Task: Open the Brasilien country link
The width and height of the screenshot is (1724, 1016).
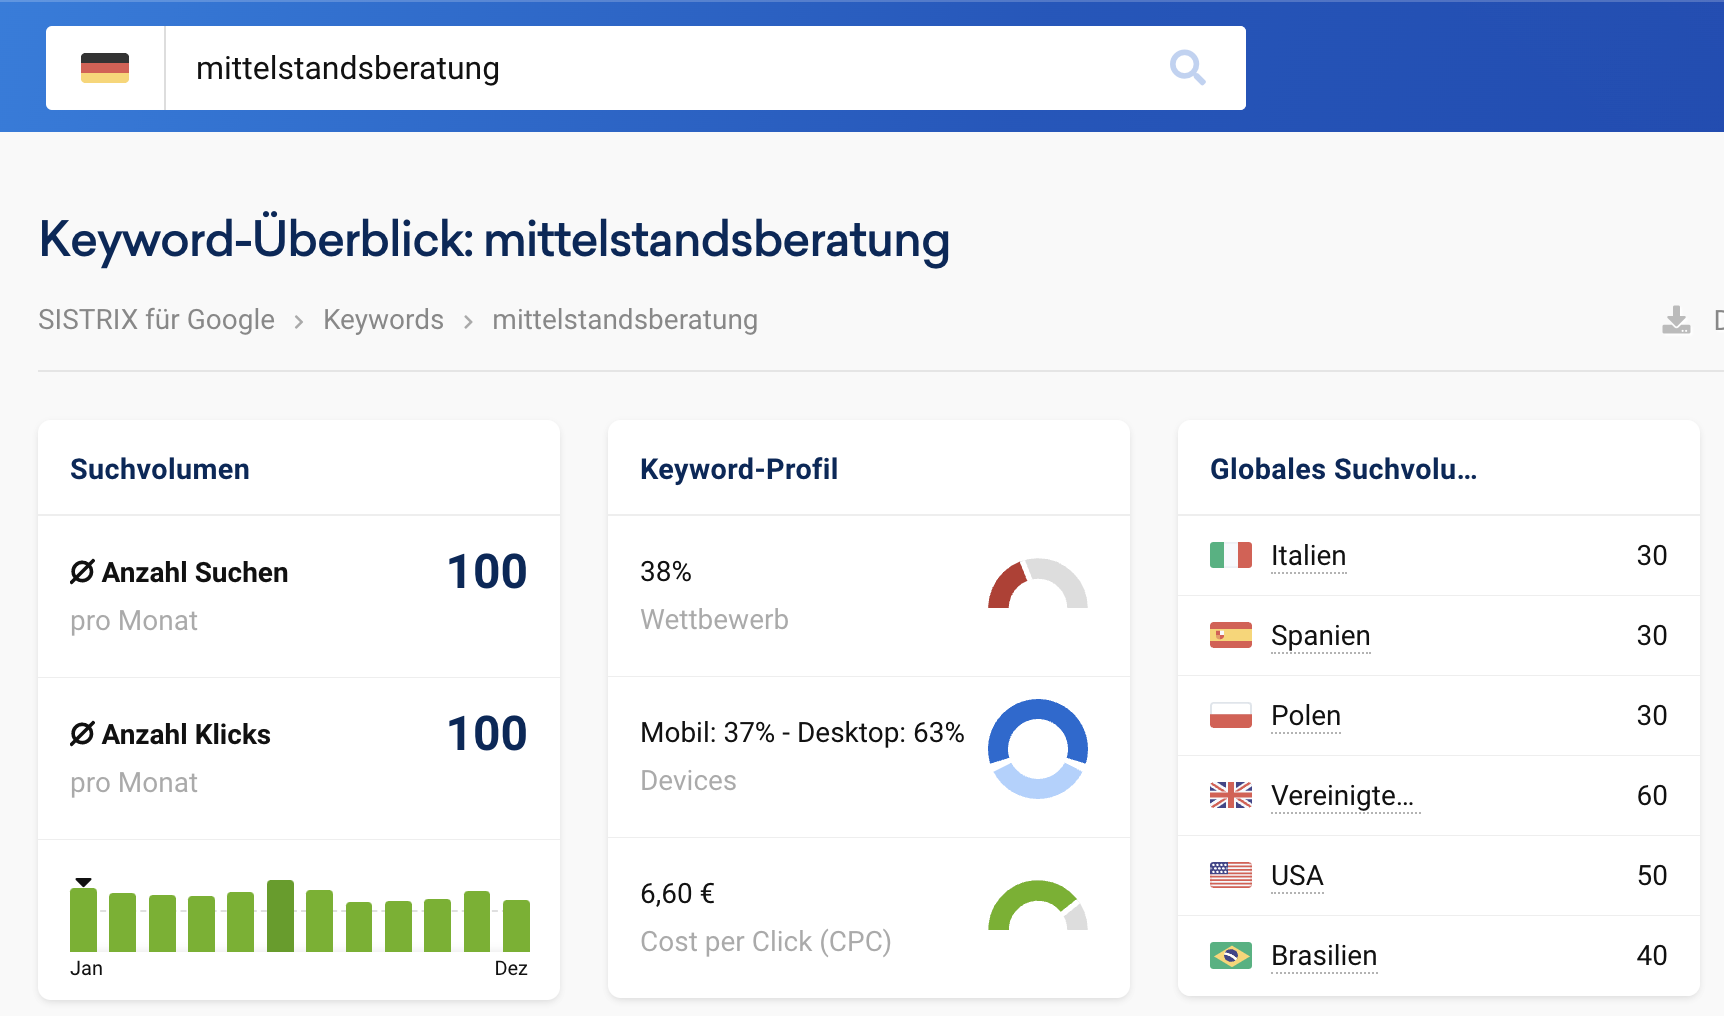Action: click(x=1324, y=956)
